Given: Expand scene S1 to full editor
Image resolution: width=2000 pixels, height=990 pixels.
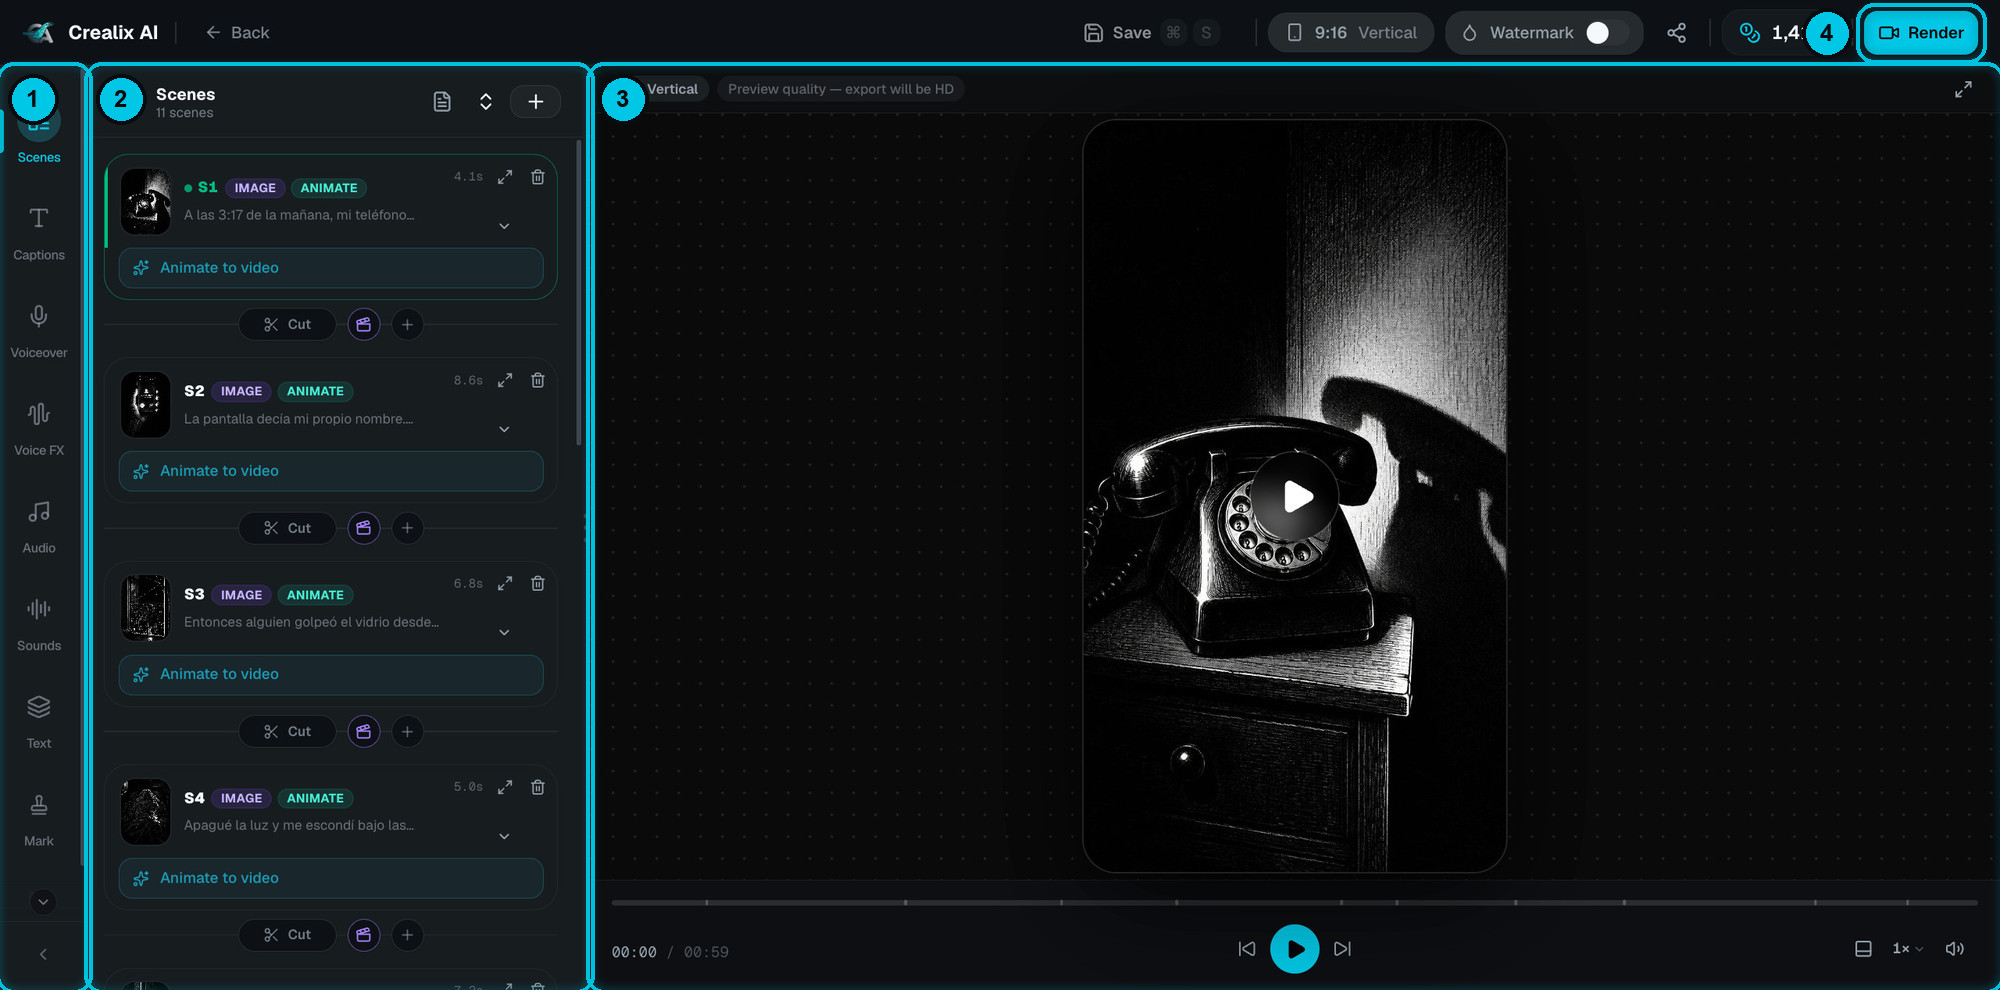Looking at the screenshot, I should (x=505, y=177).
